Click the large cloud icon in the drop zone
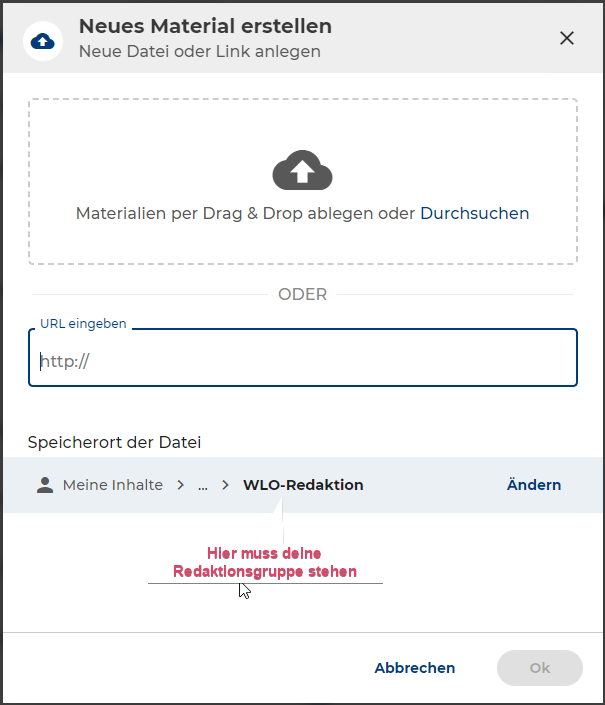This screenshot has height=705, width=605. 302,172
